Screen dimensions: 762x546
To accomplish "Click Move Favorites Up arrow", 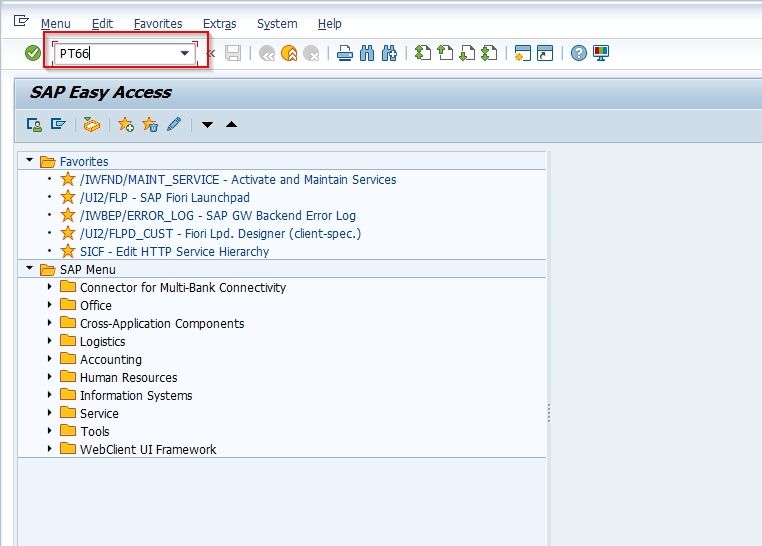I will [232, 125].
